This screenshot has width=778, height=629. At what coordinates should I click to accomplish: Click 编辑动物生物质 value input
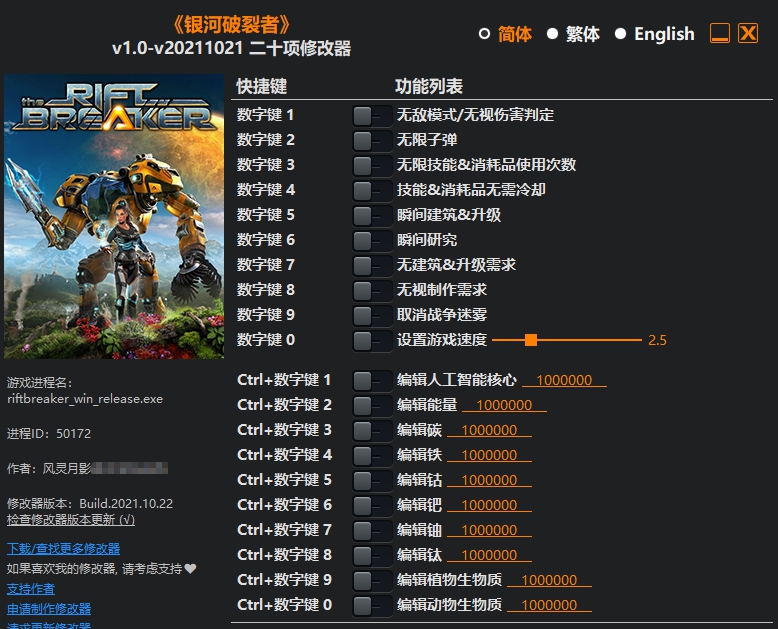[x=549, y=605]
